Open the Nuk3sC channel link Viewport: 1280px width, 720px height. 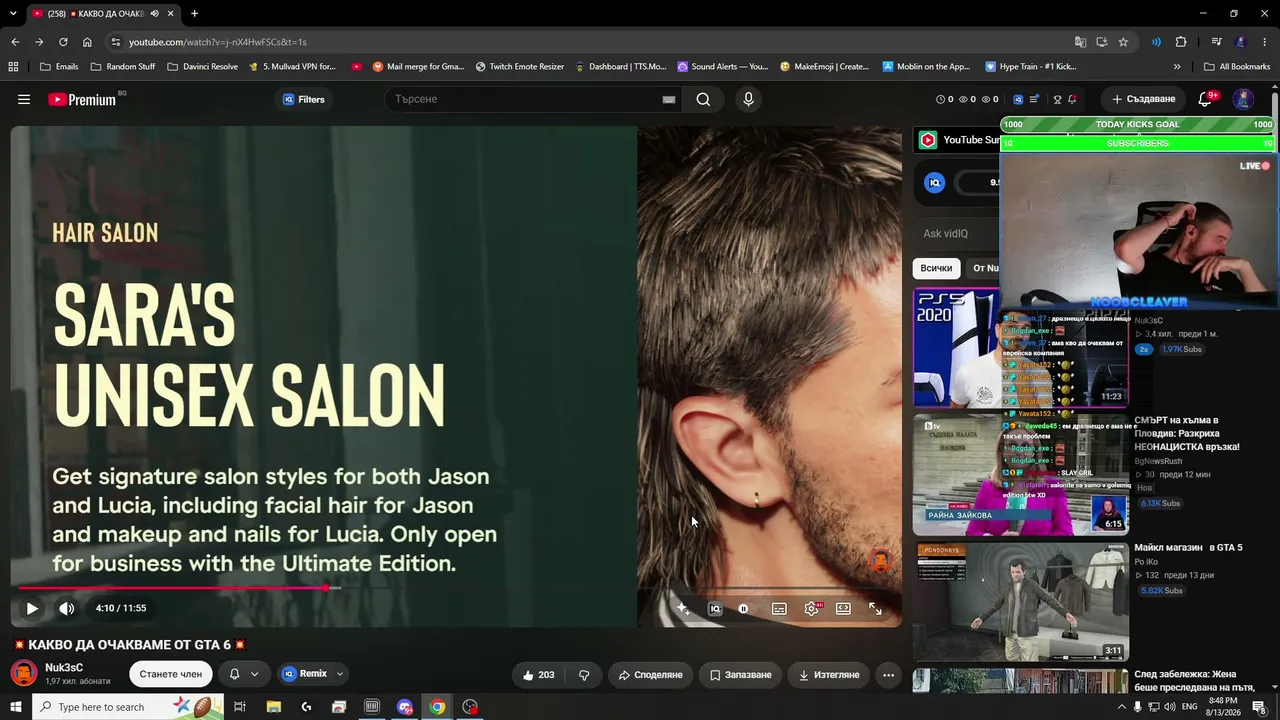(64, 667)
